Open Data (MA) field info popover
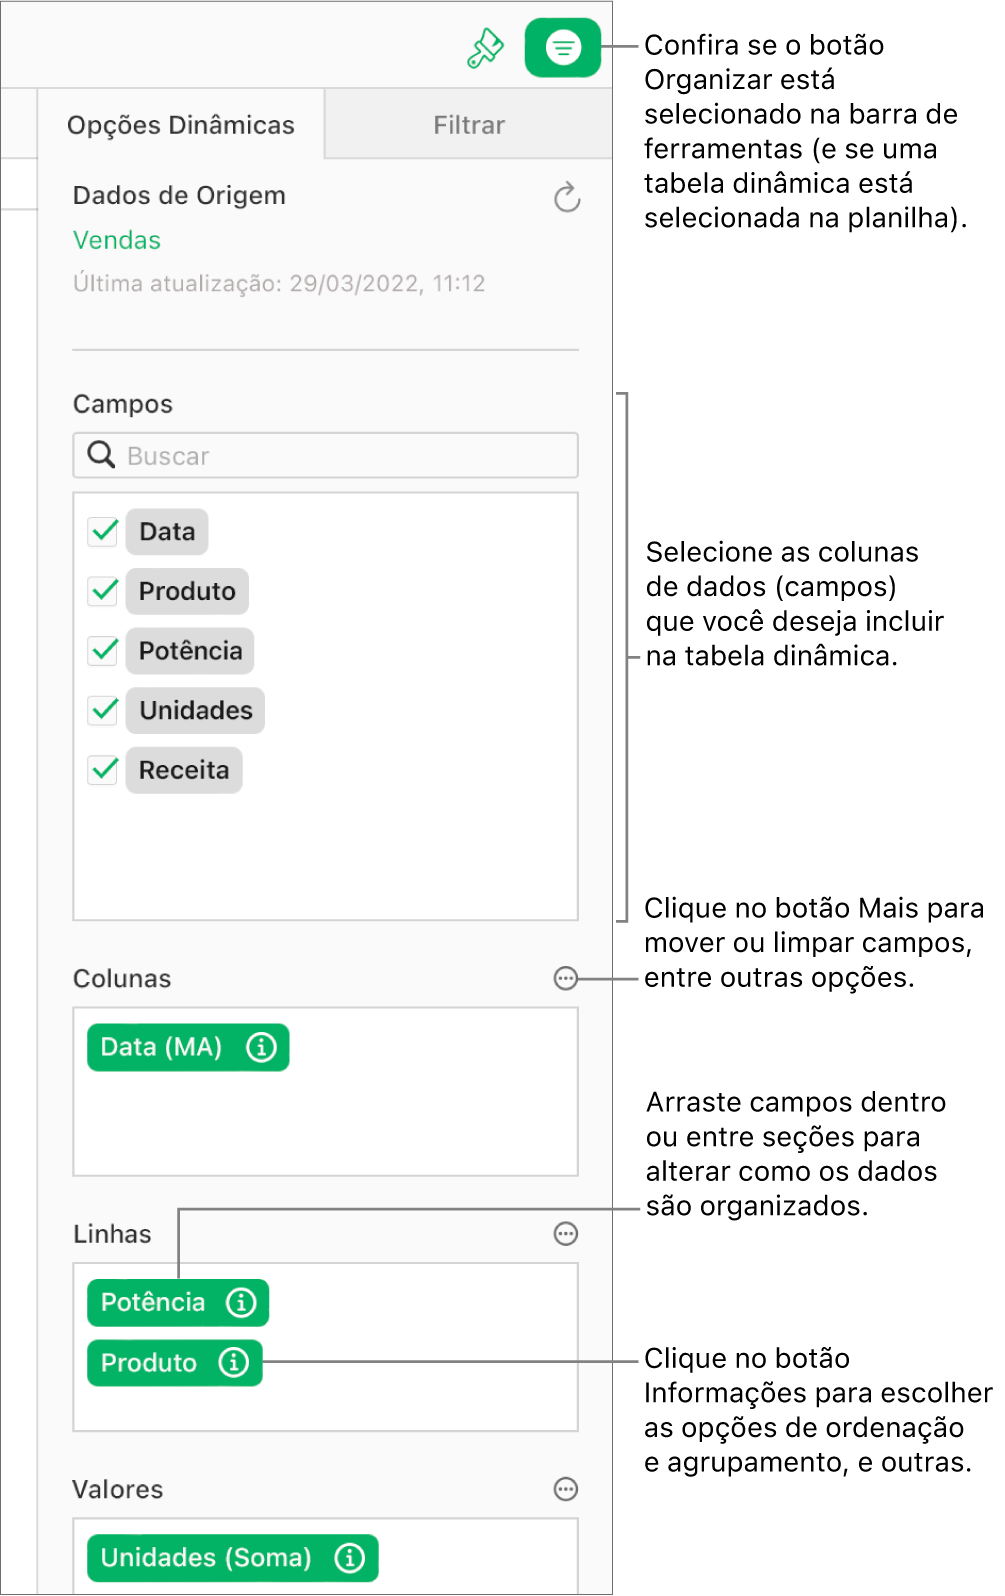This screenshot has height=1596, width=1005. coord(261,1047)
